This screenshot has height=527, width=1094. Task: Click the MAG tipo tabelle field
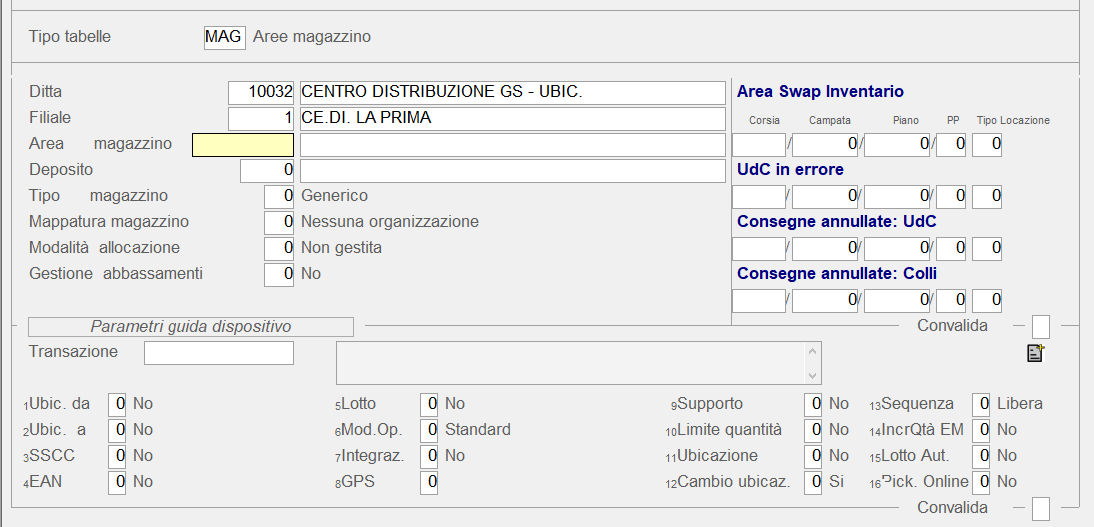coord(224,38)
